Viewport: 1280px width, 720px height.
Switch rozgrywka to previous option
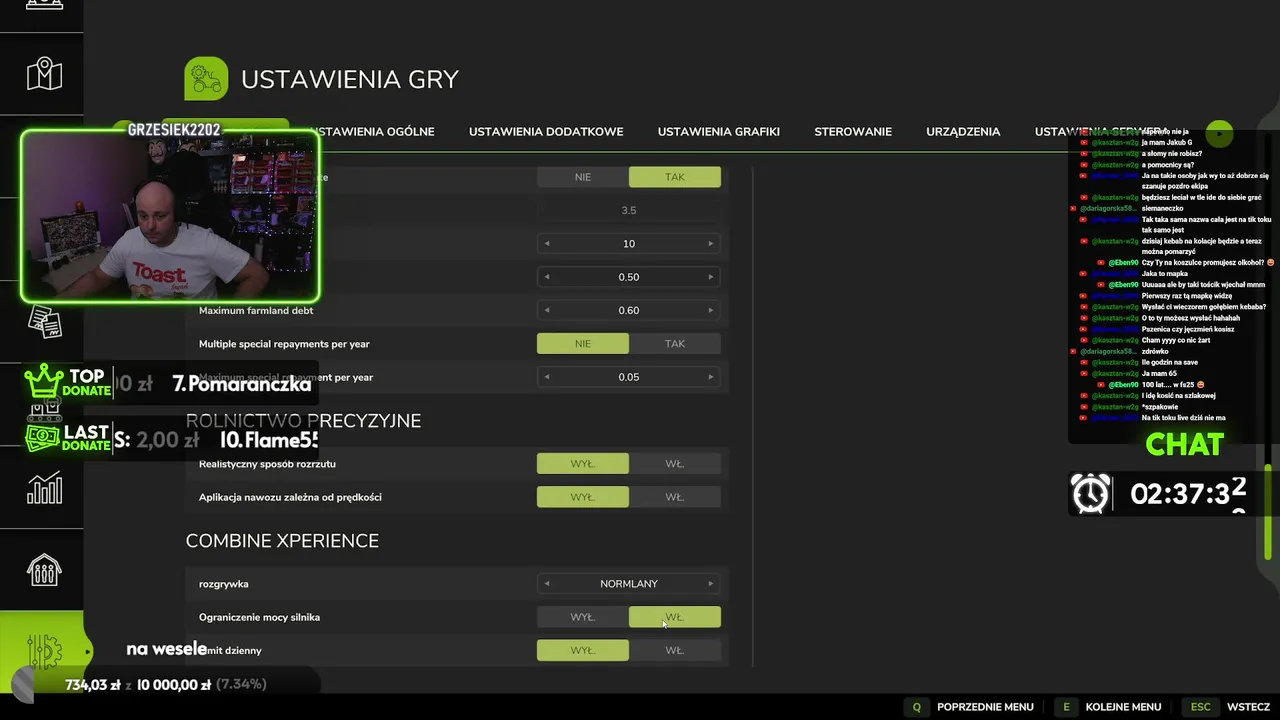[x=547, y=584]
